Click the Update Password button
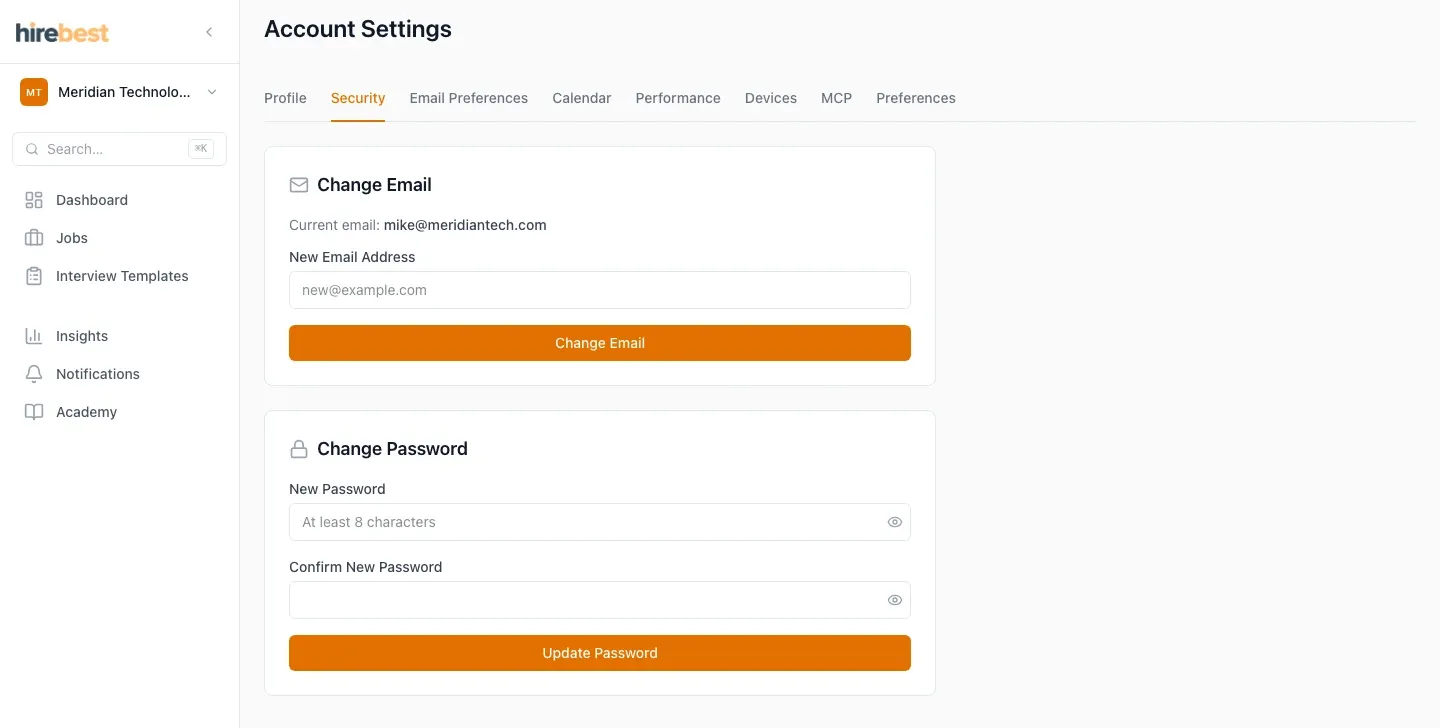This screenshot has width=1440, height=728. point(600,653)
